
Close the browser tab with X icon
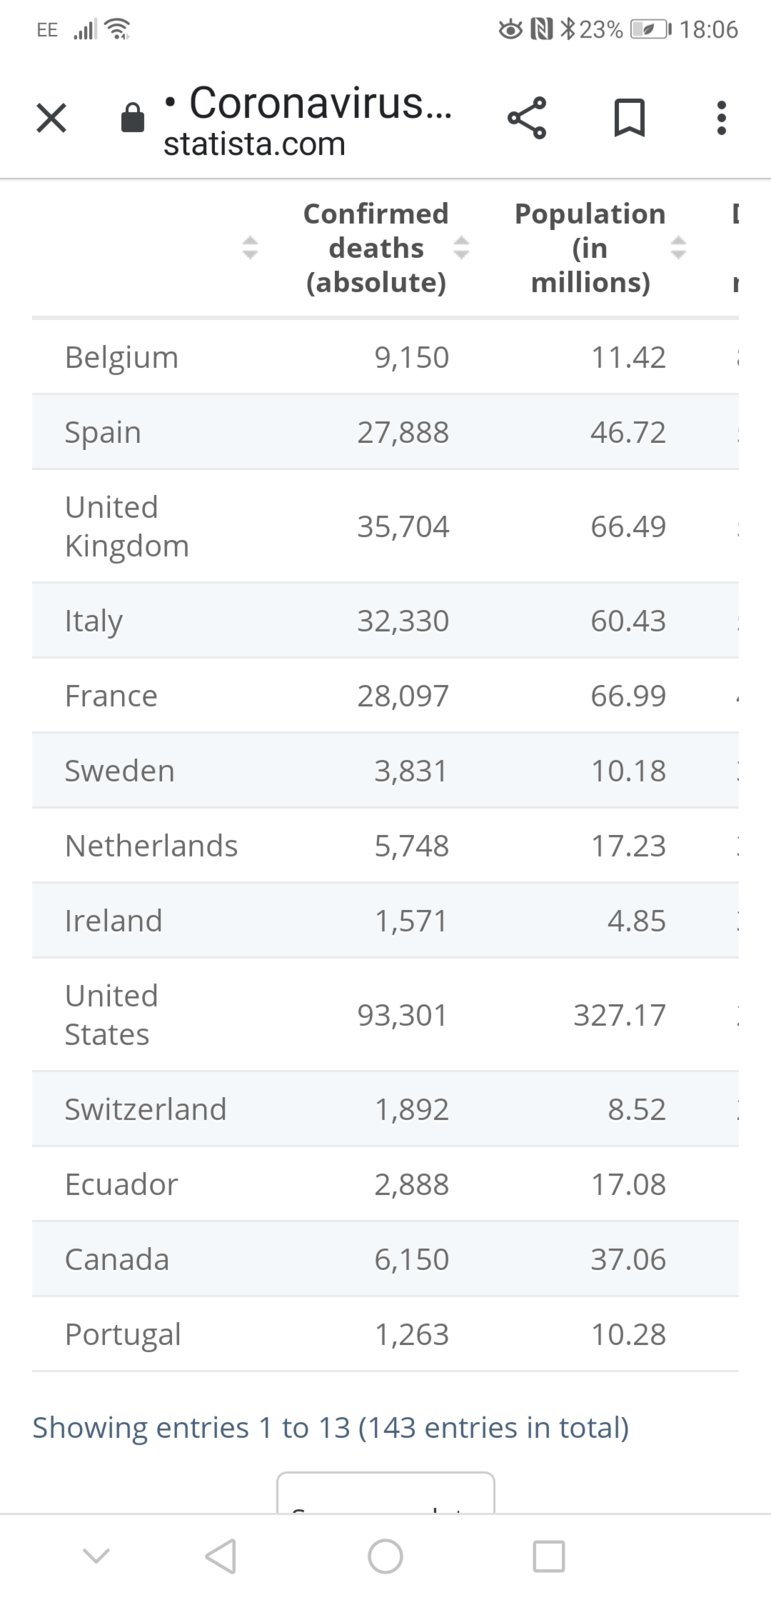51,118
